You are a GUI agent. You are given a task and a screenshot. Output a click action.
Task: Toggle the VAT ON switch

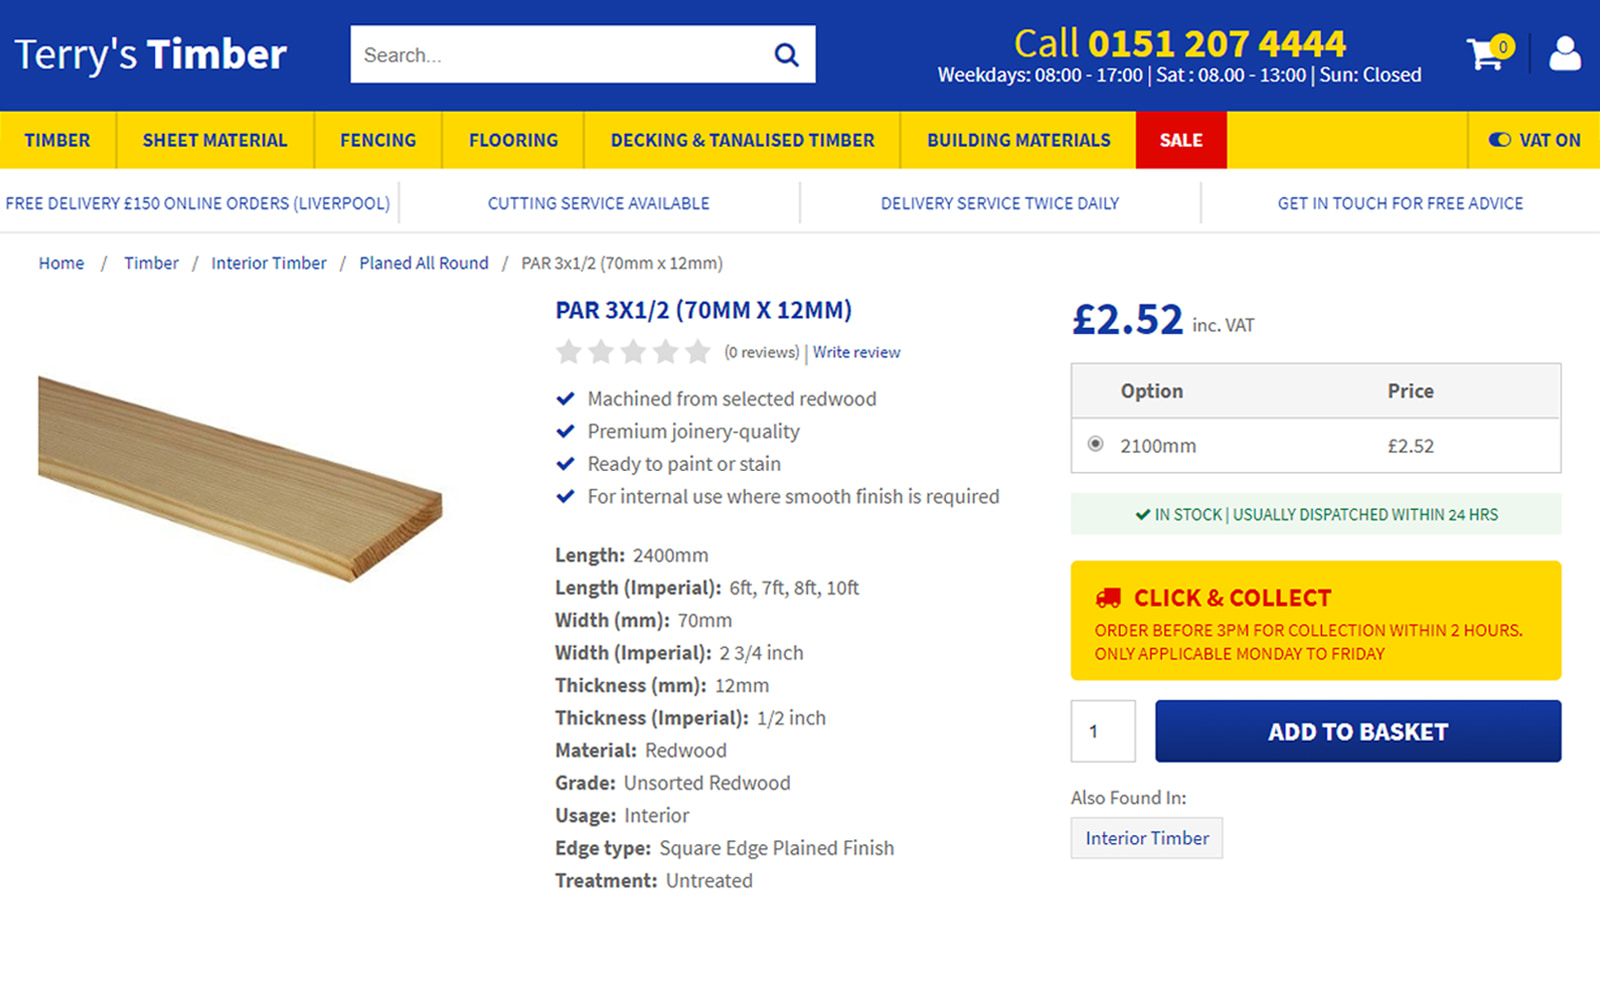tap(1500, 140)
